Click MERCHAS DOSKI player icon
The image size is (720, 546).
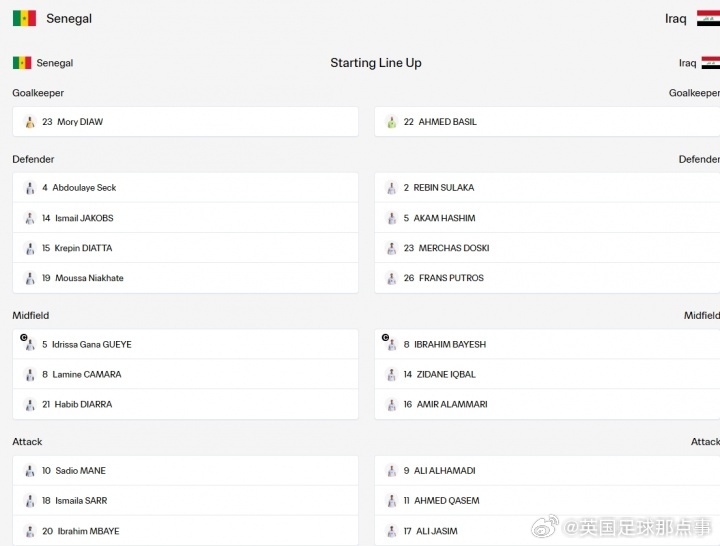[392, 248]
